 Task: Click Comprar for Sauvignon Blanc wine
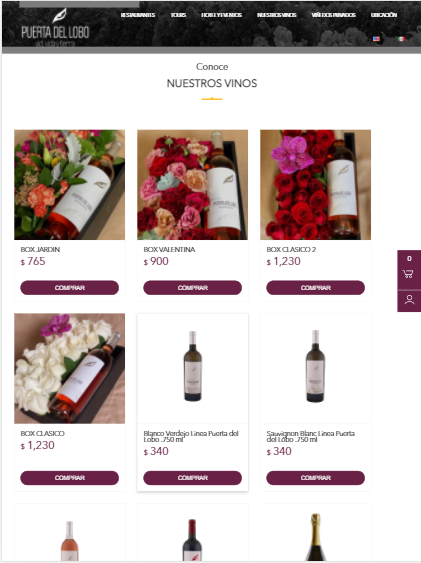(x=315, y=478)
